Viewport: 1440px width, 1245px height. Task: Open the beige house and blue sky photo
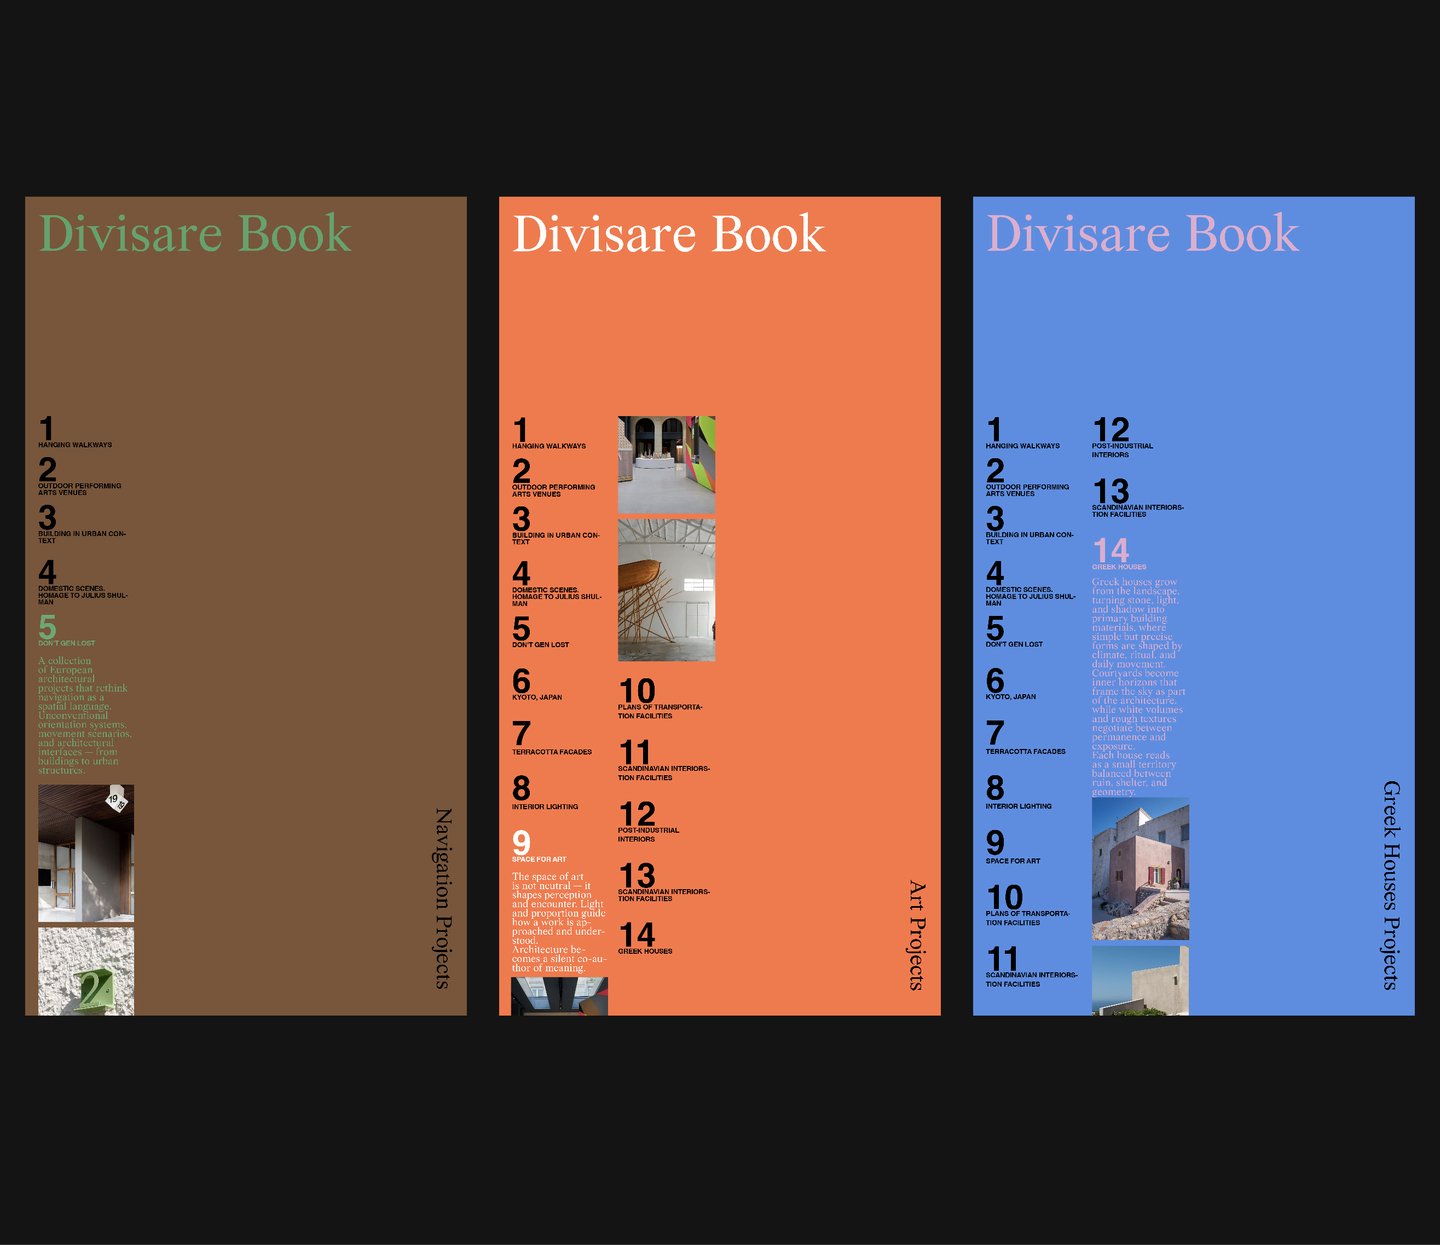click(1140, 980)
